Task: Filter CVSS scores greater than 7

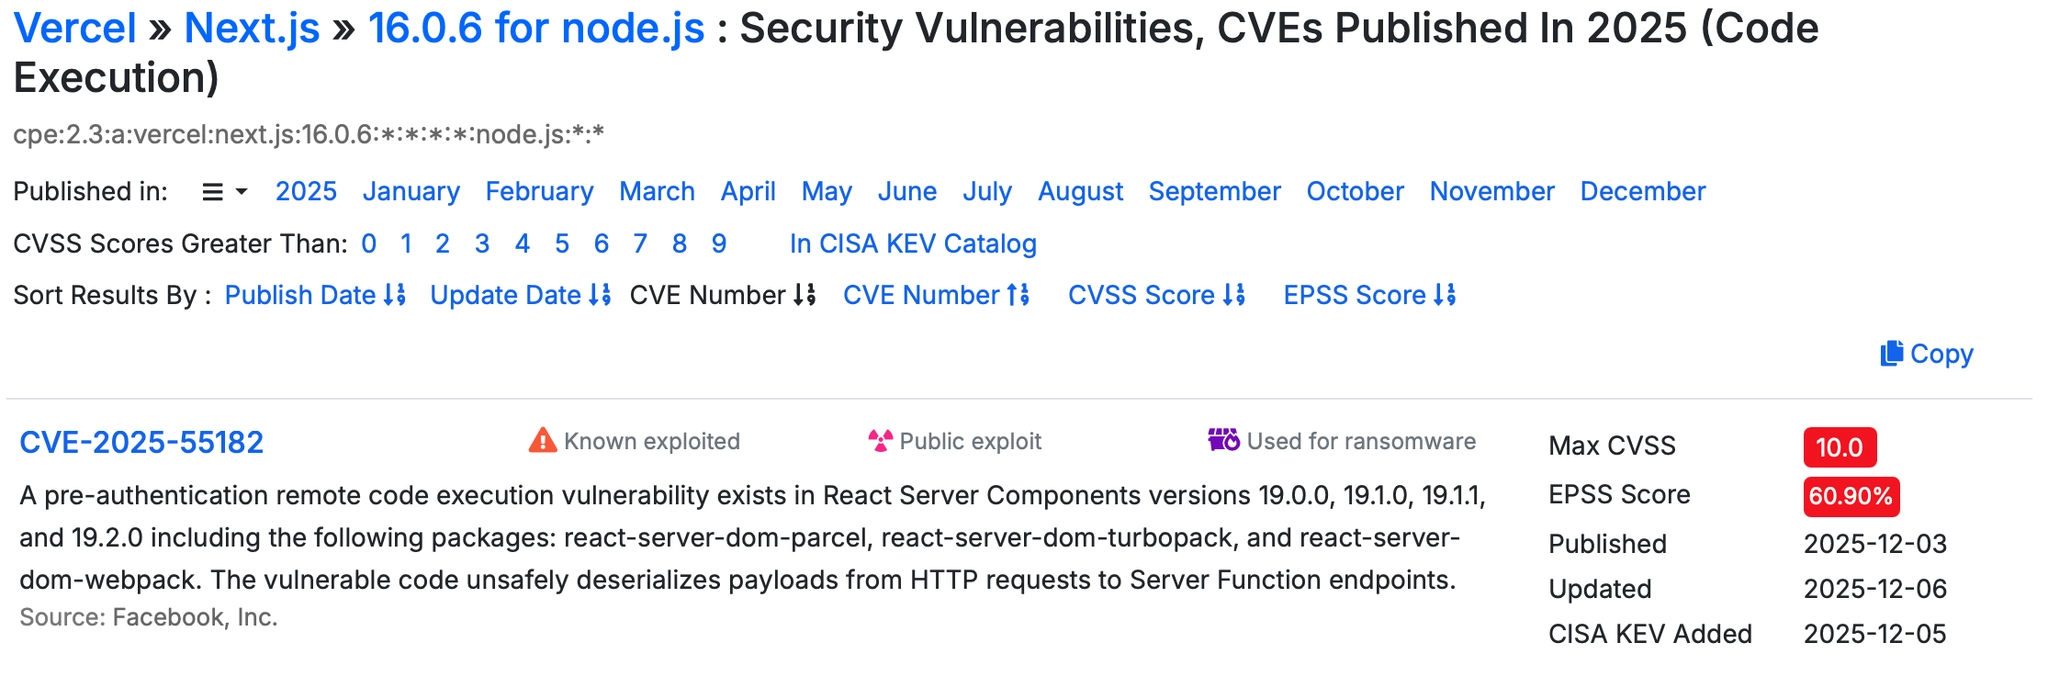Action: 640,244
